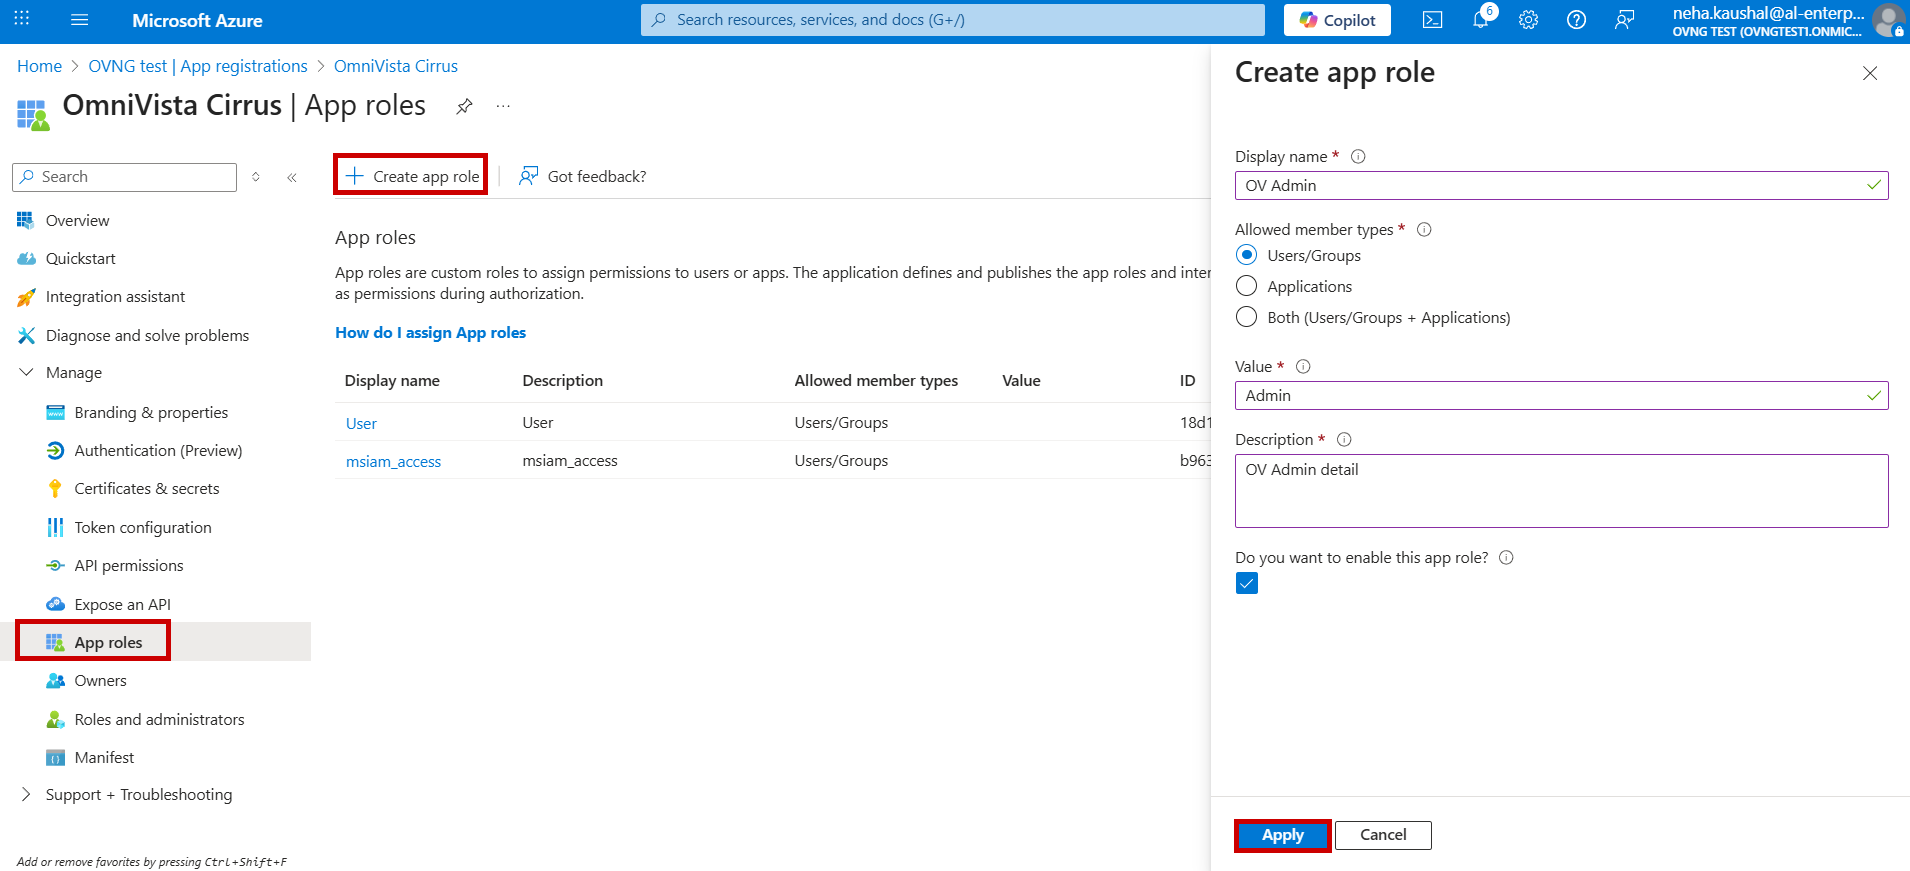
Task: Launch Cloud Shell from the top bar
Action: (1432, 20)
